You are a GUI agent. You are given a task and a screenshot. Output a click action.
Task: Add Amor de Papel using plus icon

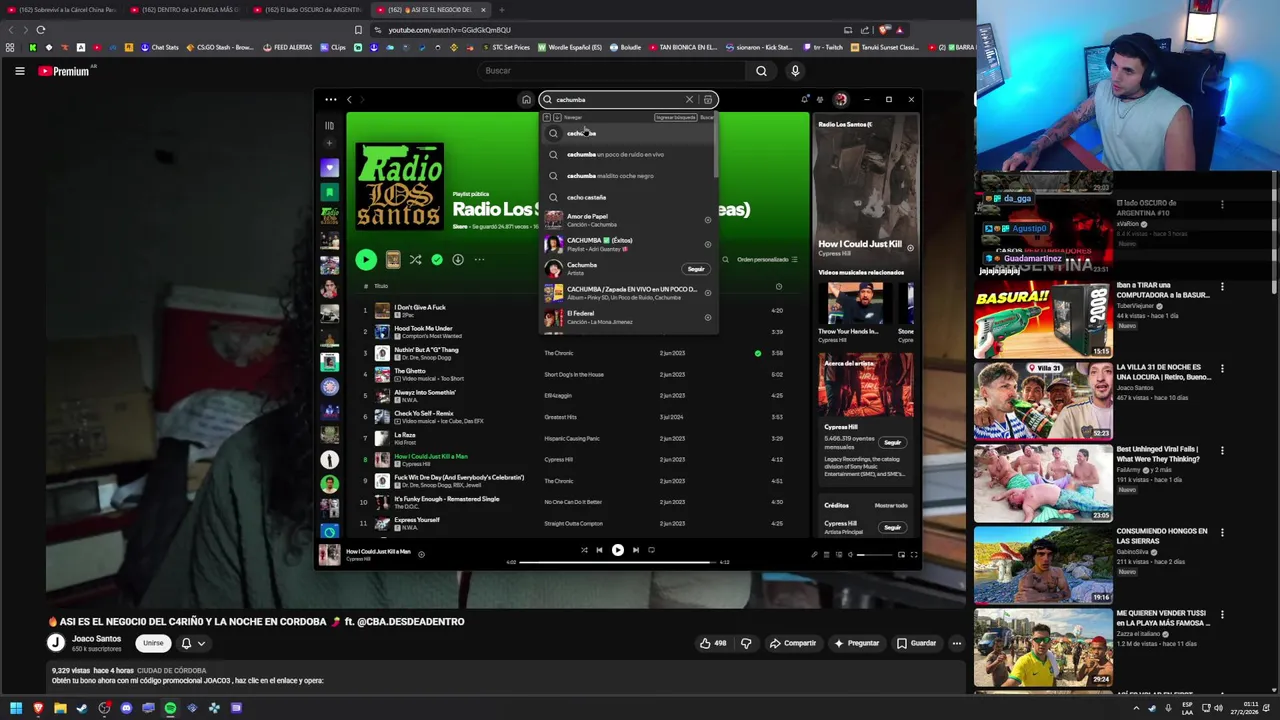click(708, 220)
